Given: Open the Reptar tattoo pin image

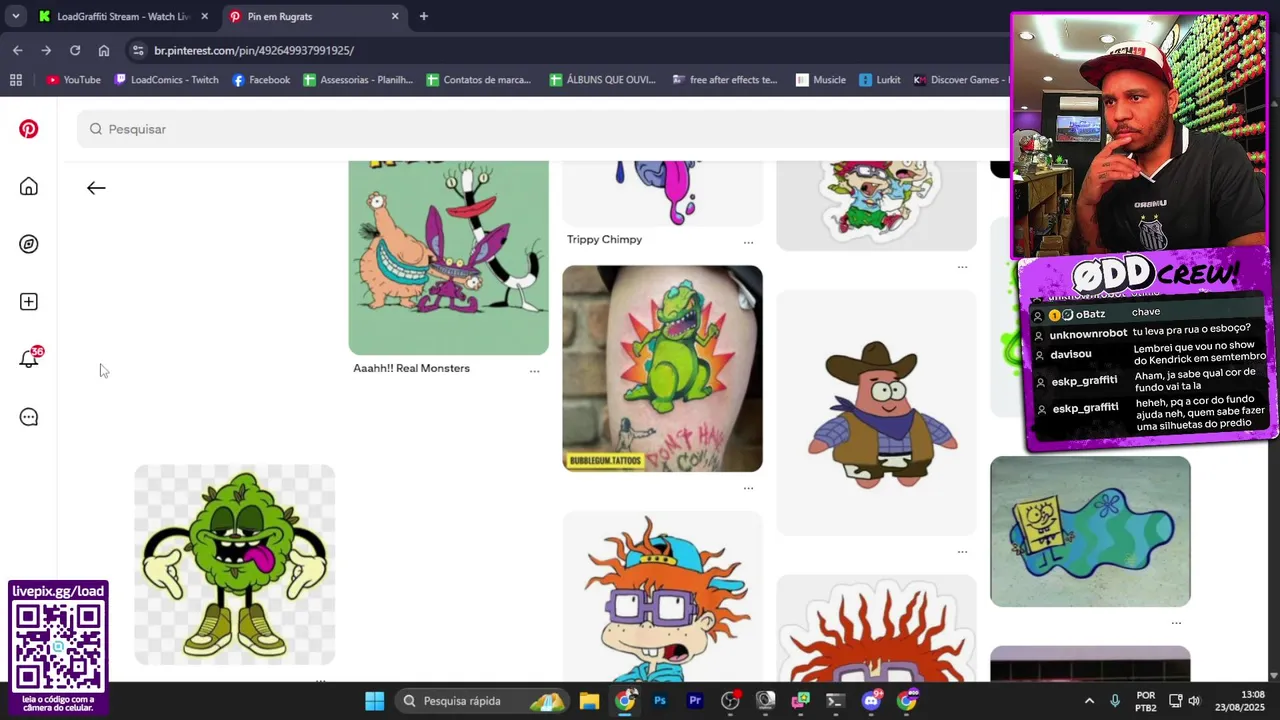Looking at the screenshot, I should (x=662, y=368).
